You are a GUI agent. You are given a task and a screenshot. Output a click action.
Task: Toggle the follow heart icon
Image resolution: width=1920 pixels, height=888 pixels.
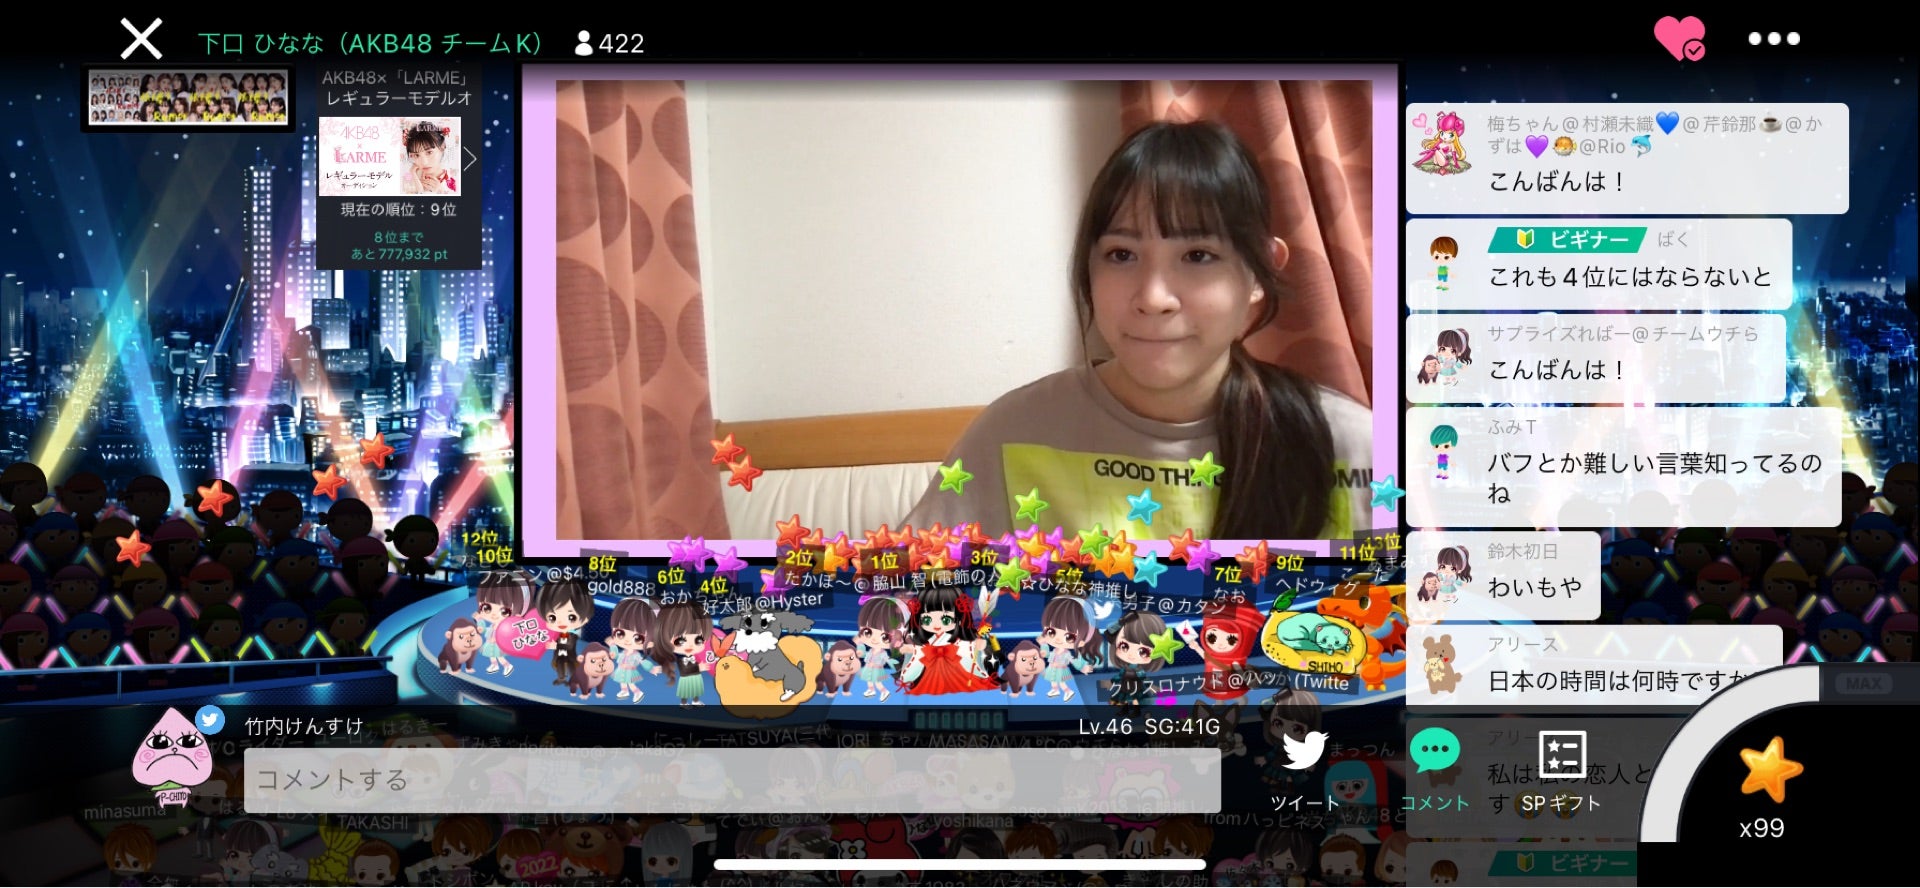pos(1679,39)
